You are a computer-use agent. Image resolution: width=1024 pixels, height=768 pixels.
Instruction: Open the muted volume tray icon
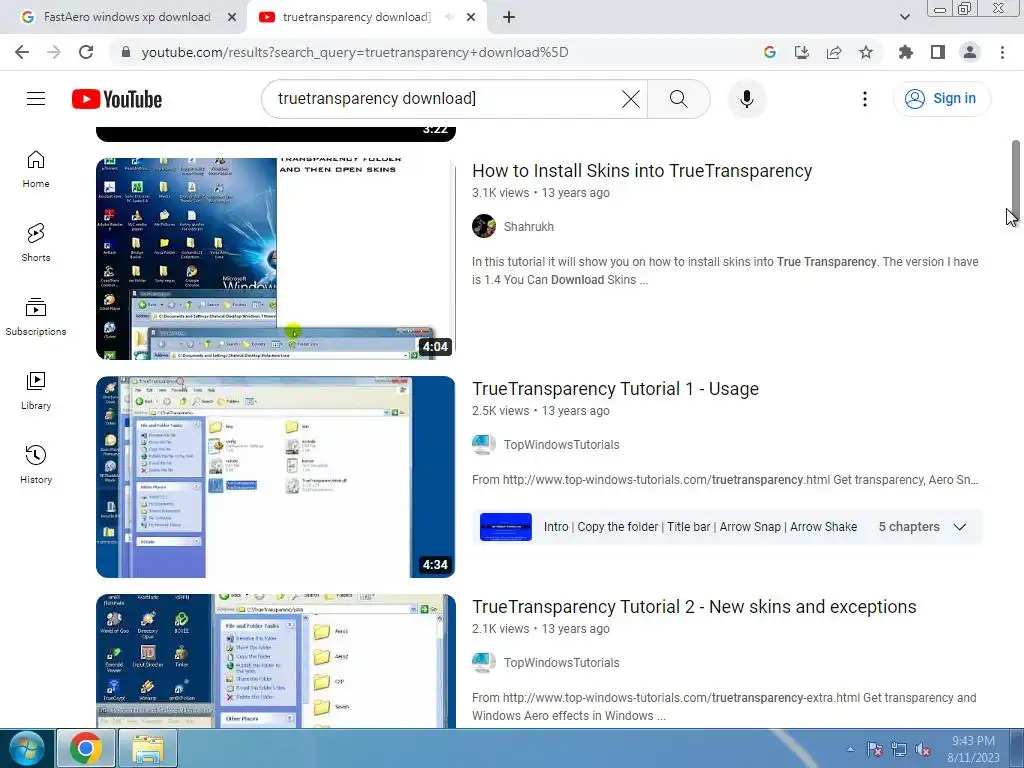(x=923, y=749)
